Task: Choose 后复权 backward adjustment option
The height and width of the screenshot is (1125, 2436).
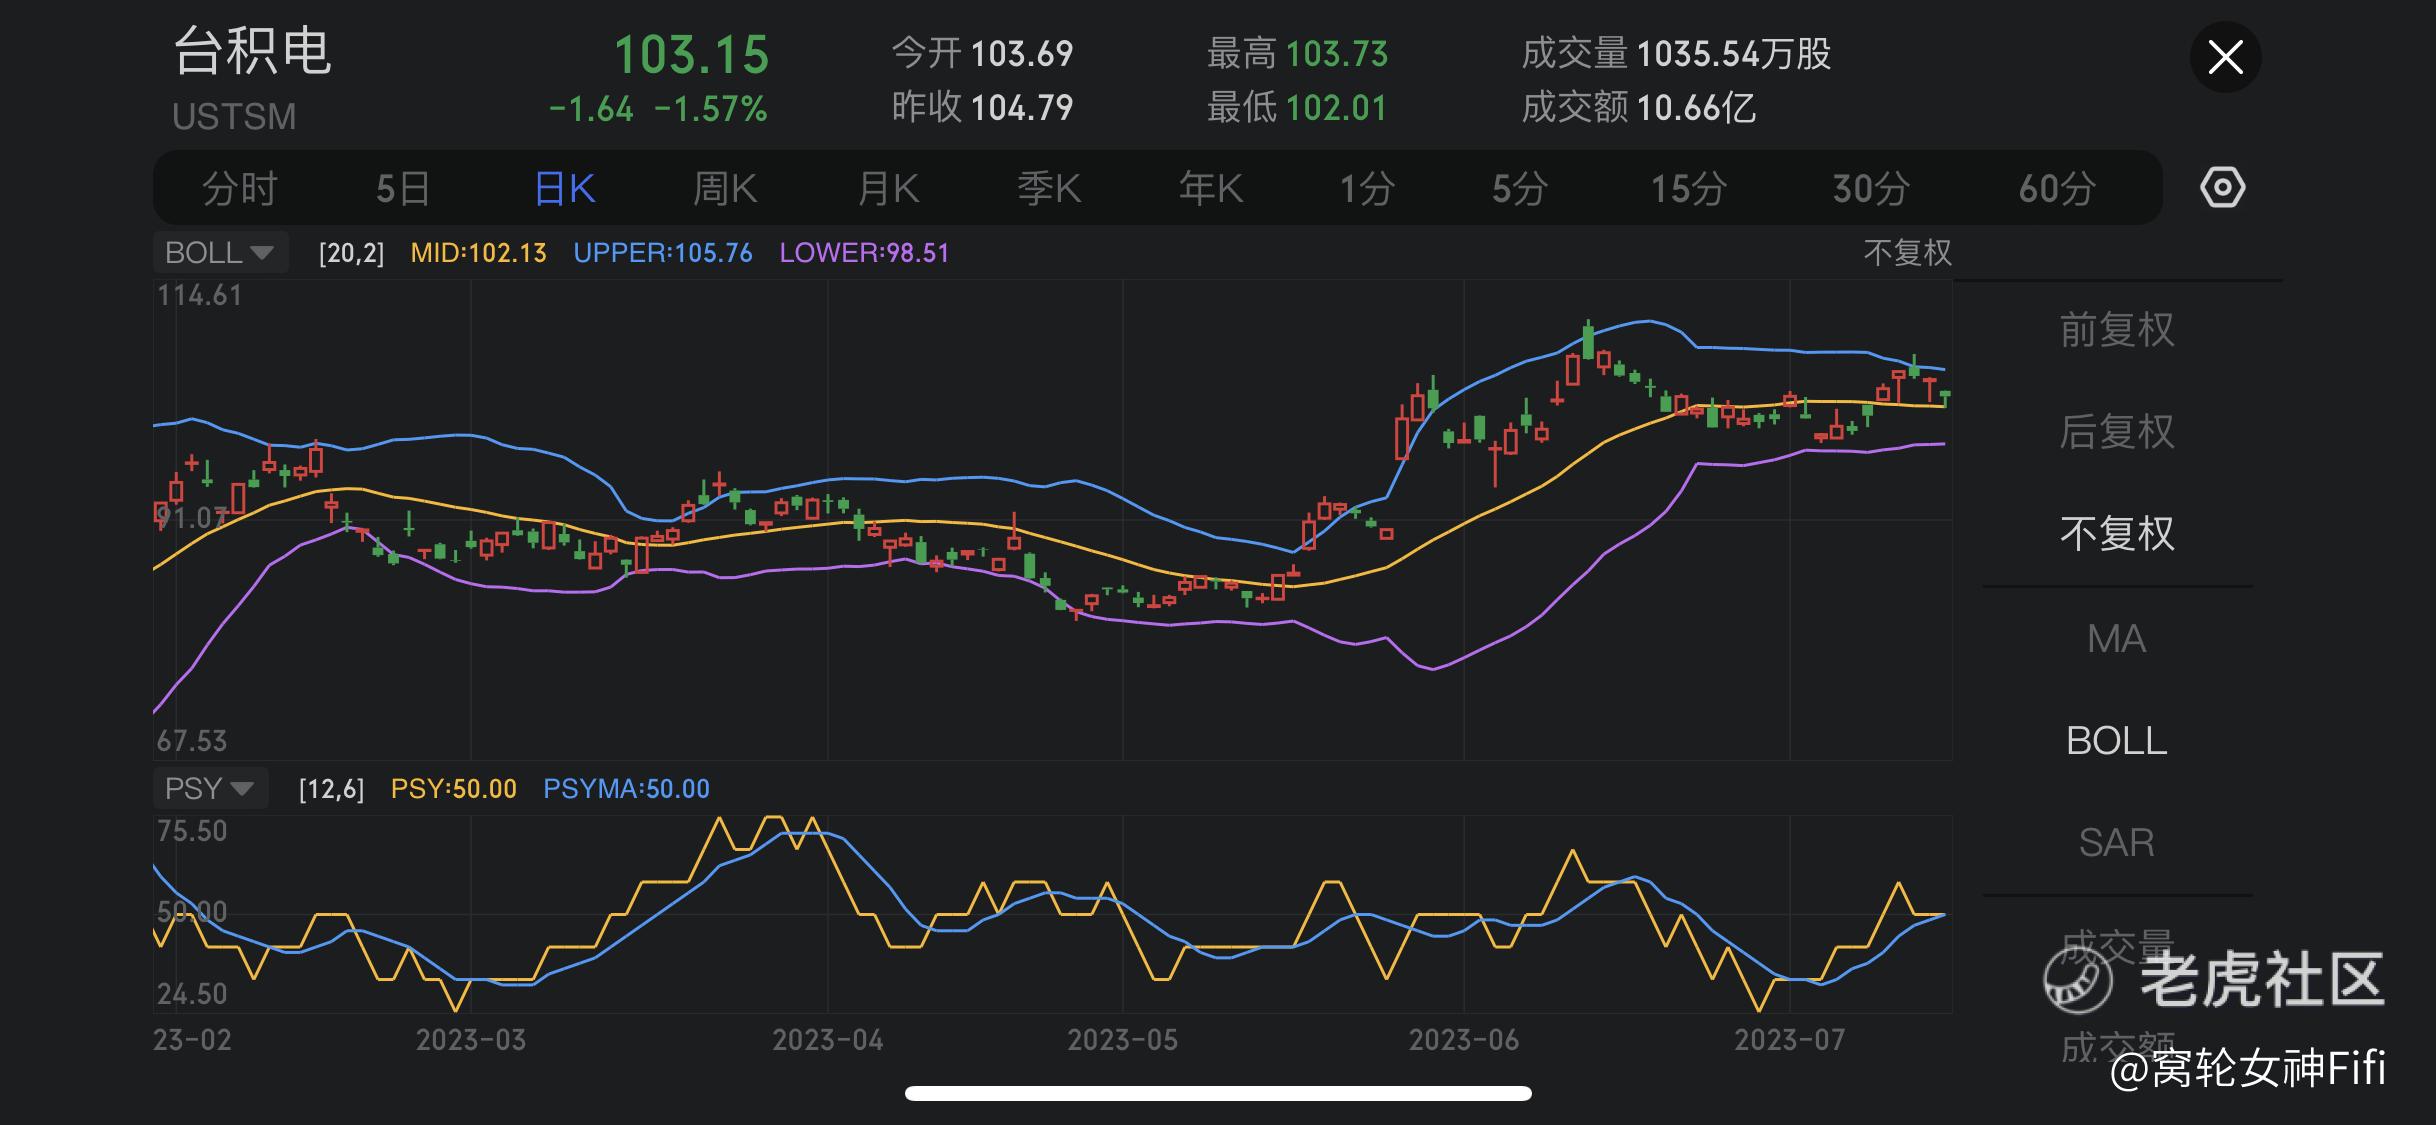Action: (2117, 432)
